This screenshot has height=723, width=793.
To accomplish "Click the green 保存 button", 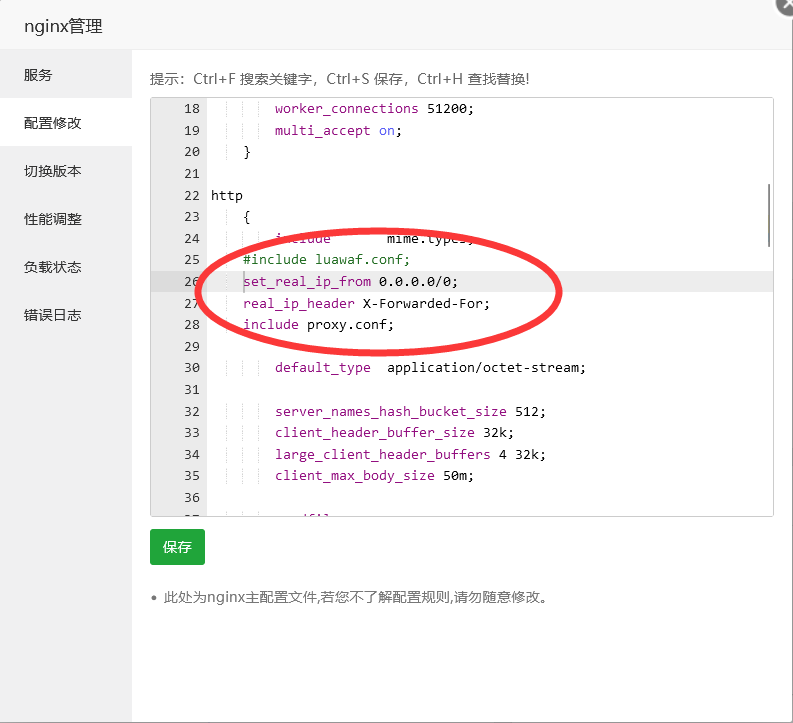I will point(177,547).
